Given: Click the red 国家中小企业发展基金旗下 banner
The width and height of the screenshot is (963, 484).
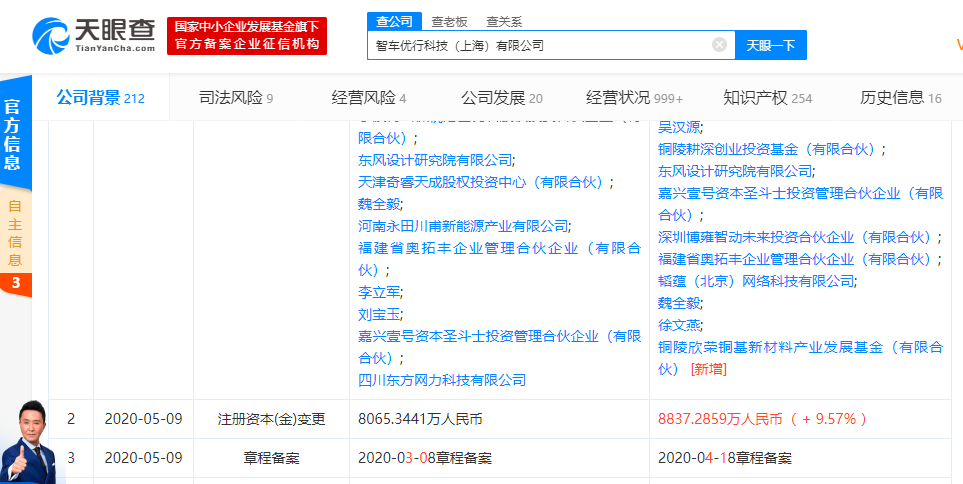Looking at the screenshot, I should (x=247, y=36).
